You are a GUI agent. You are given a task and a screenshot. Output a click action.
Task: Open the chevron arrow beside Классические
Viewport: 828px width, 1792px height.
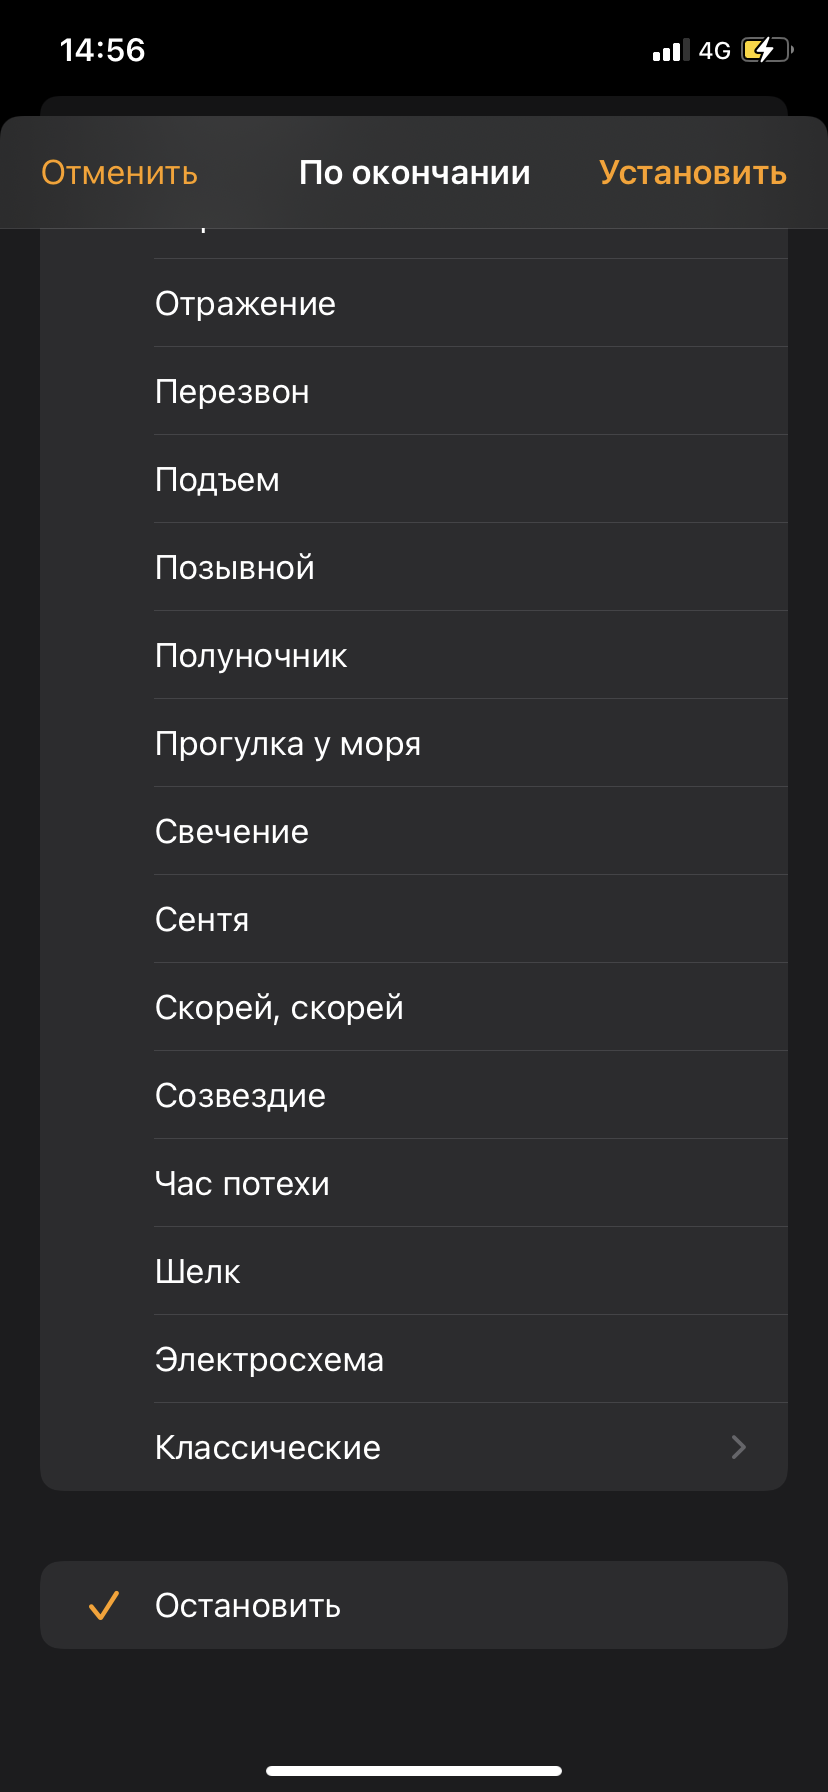pyautogui.click(x=739, y=1447)
